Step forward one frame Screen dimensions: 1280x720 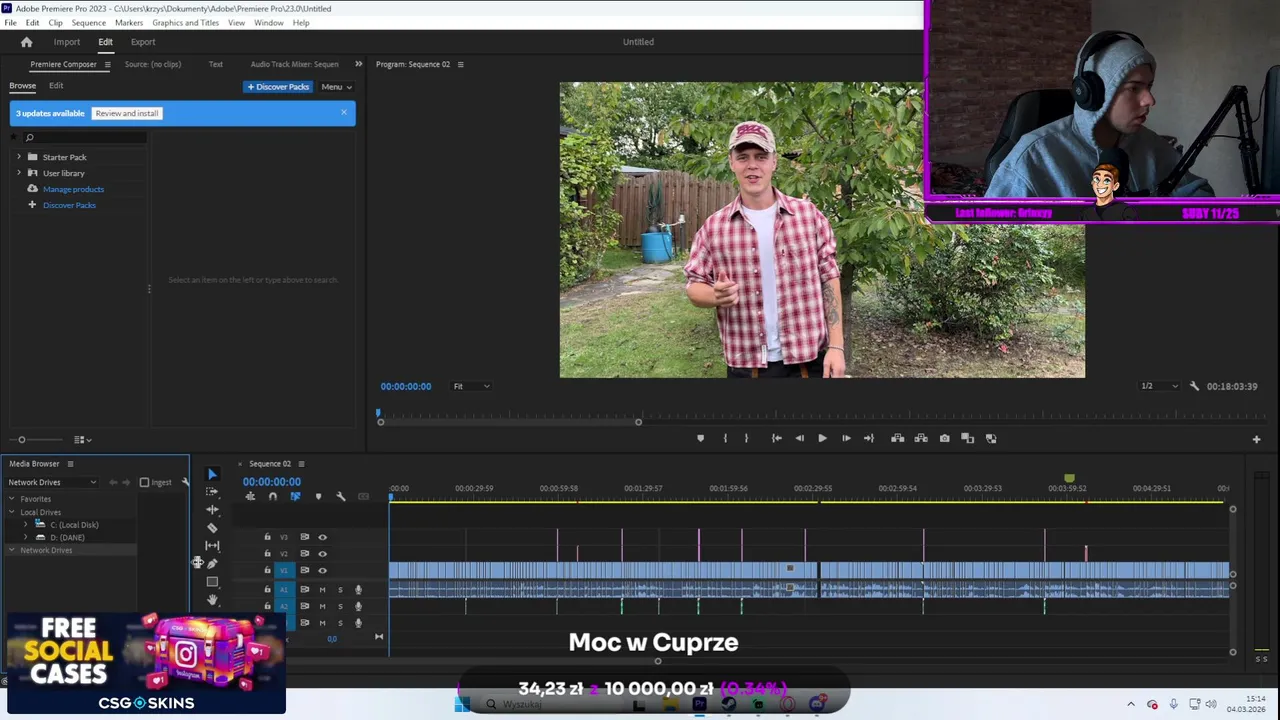coord(846,438)
